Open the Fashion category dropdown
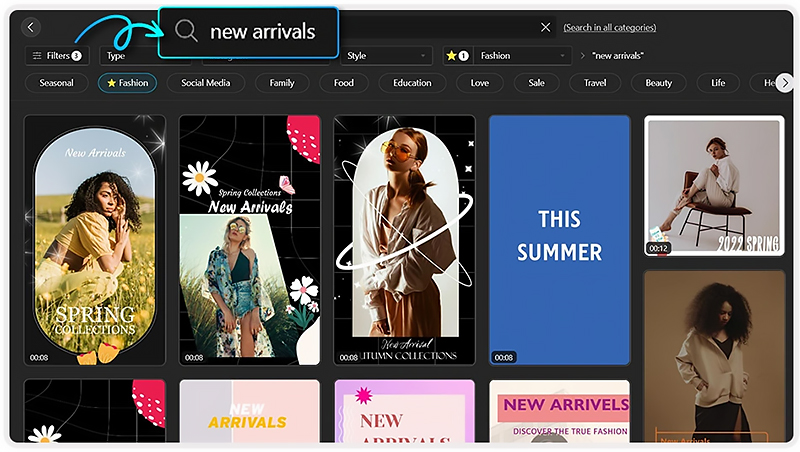 pyautogui.click(x=522, y=56)
